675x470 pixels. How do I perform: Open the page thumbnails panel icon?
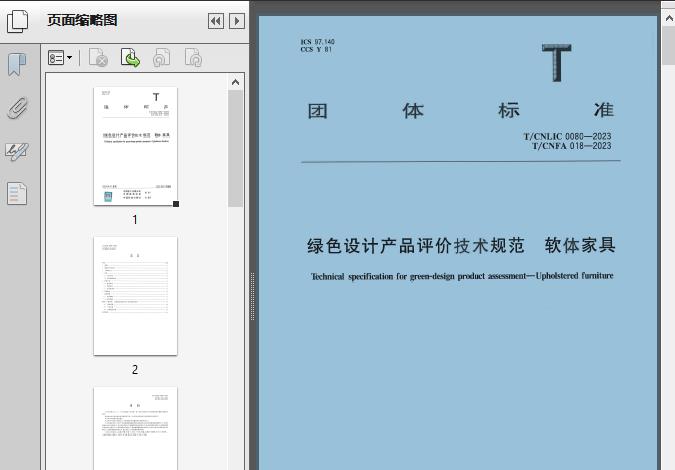17,21
